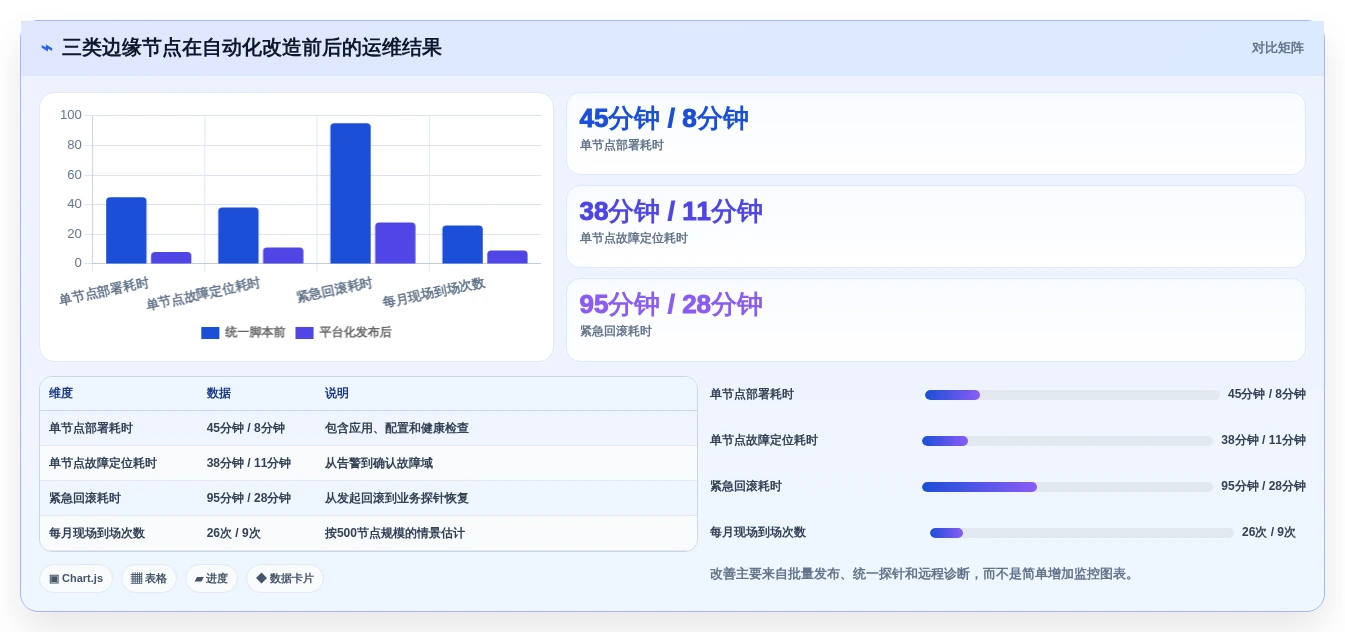Select the 紧急回滚耗时 table row label
The width and height of the screenshot is (1345, 632).
[x=85, y=498]
